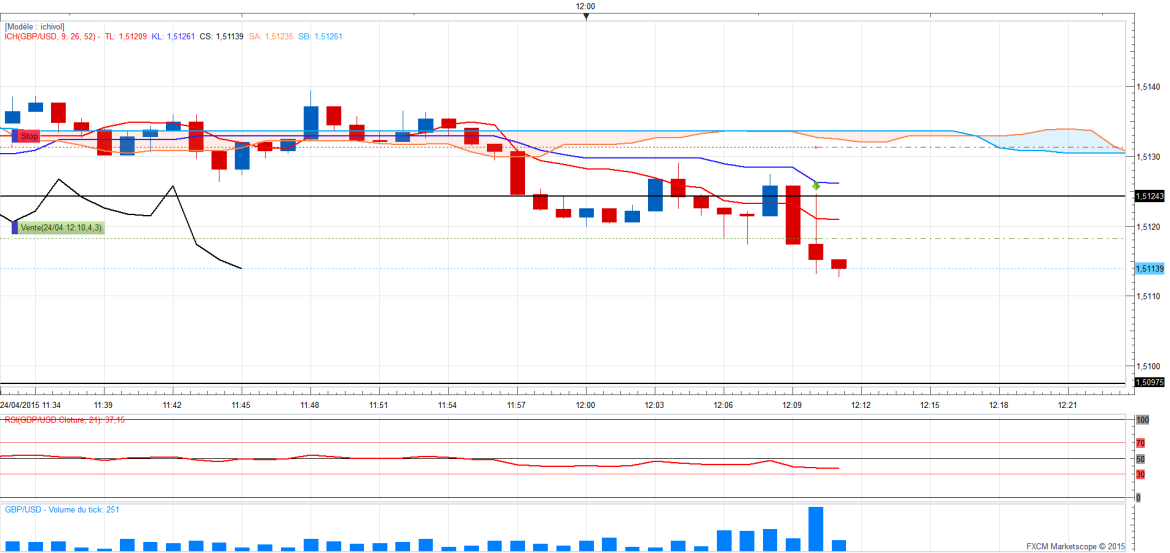Click the CS 1,51139 legend value
The height and width of the screenshot is (553, 1170).
221,36
